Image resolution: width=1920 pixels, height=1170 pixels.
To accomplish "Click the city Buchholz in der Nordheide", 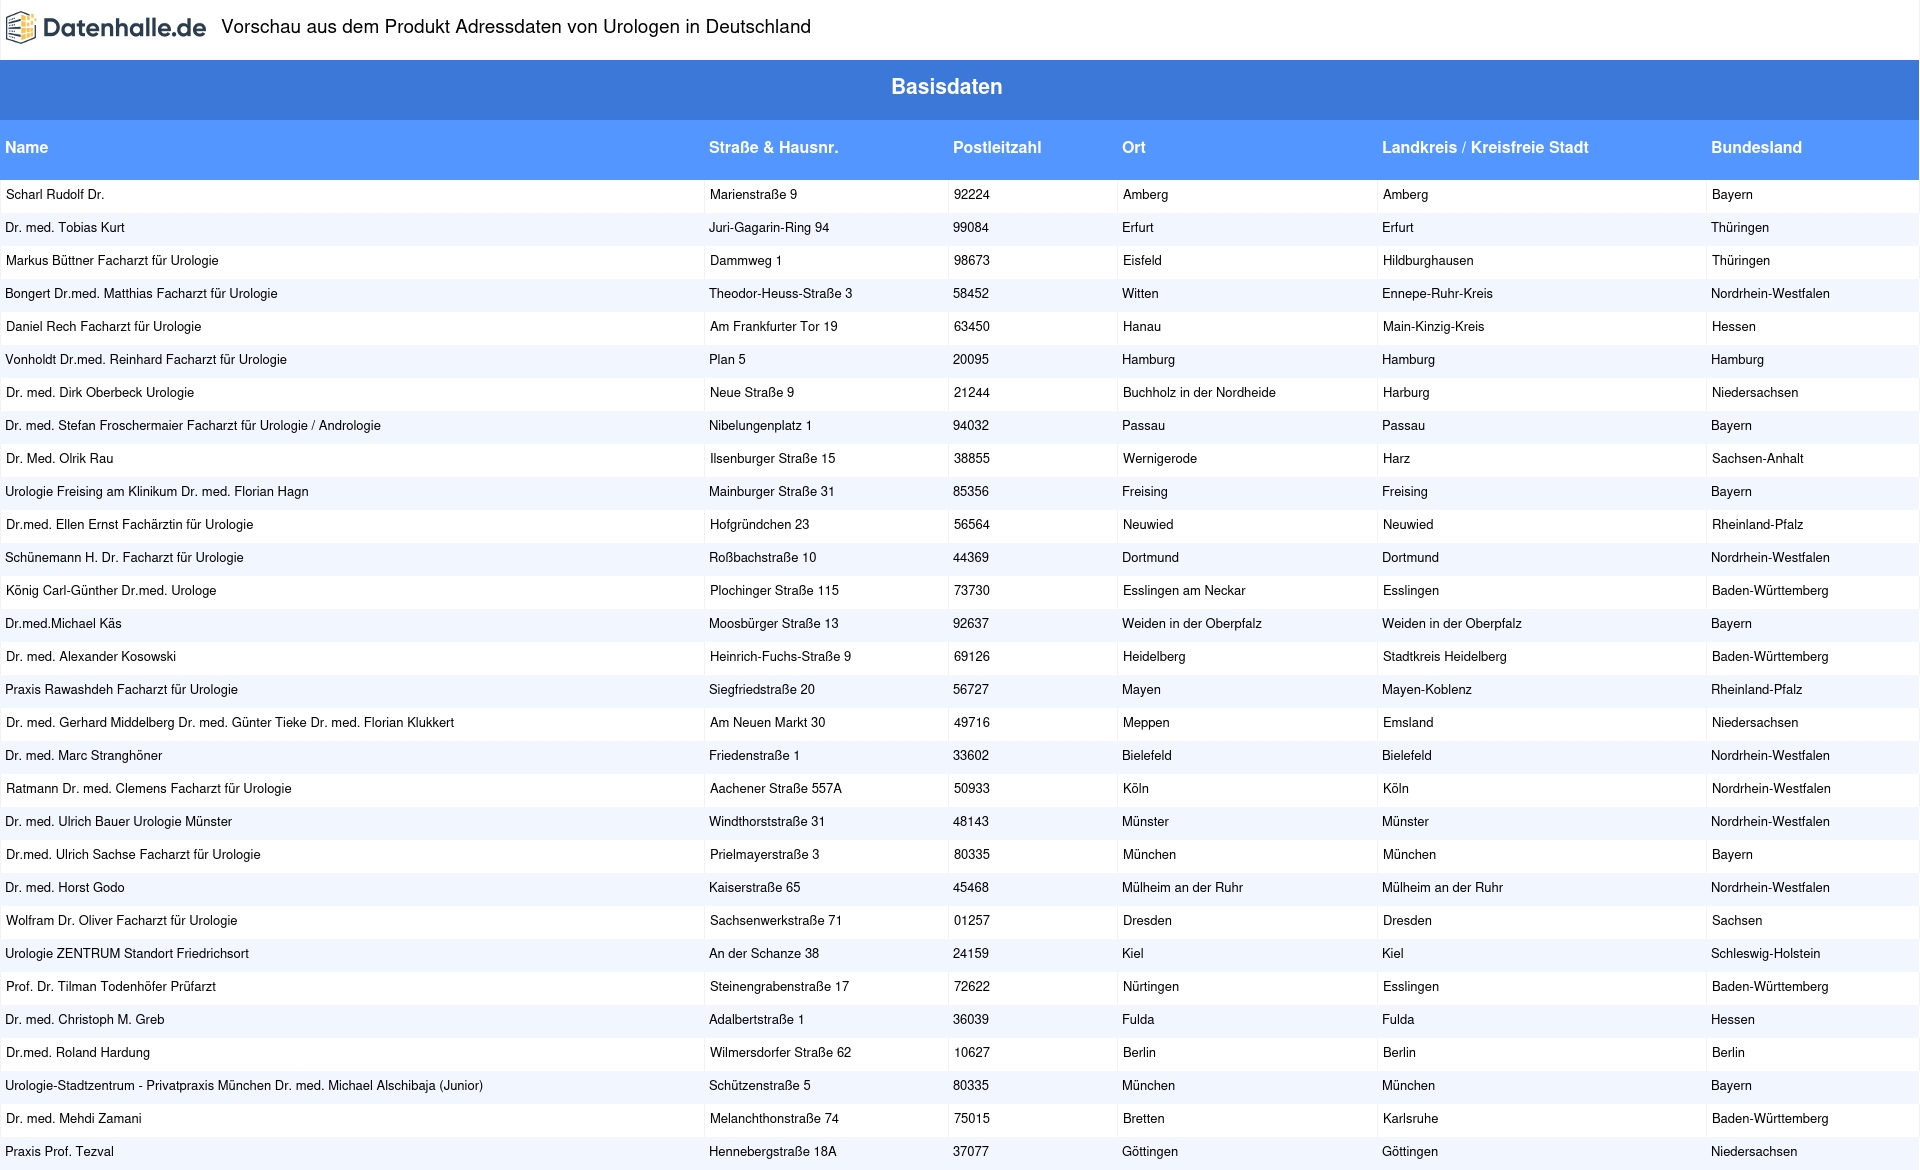I will (x=1199, y=393).
